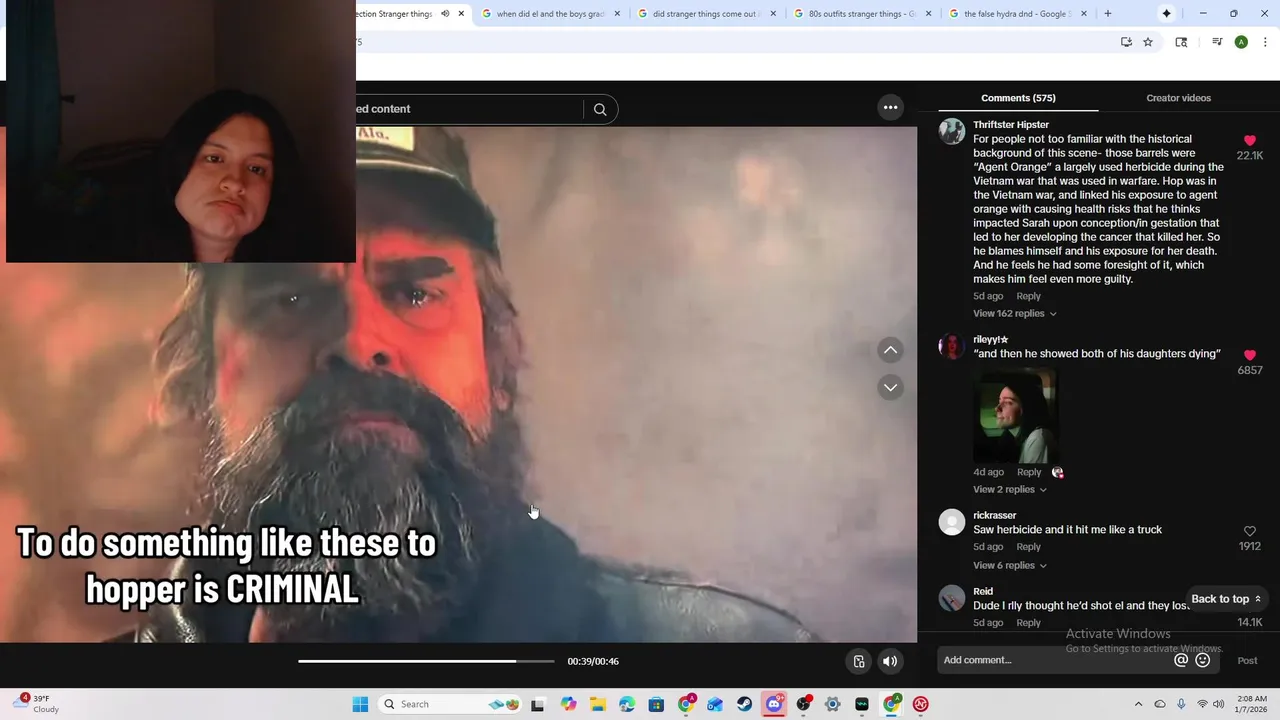This screenshot has height=720, width=1280.
Task: Show hidden system tray icons chevron
Action: (x=1138, y=704)
